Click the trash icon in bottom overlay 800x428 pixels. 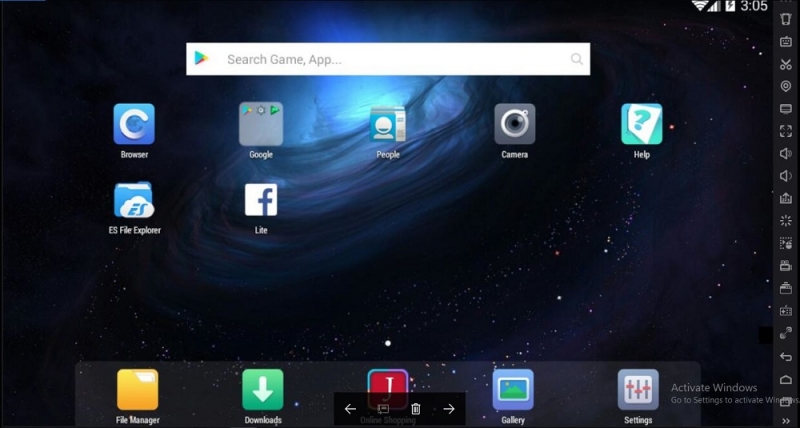click(416, 409)
